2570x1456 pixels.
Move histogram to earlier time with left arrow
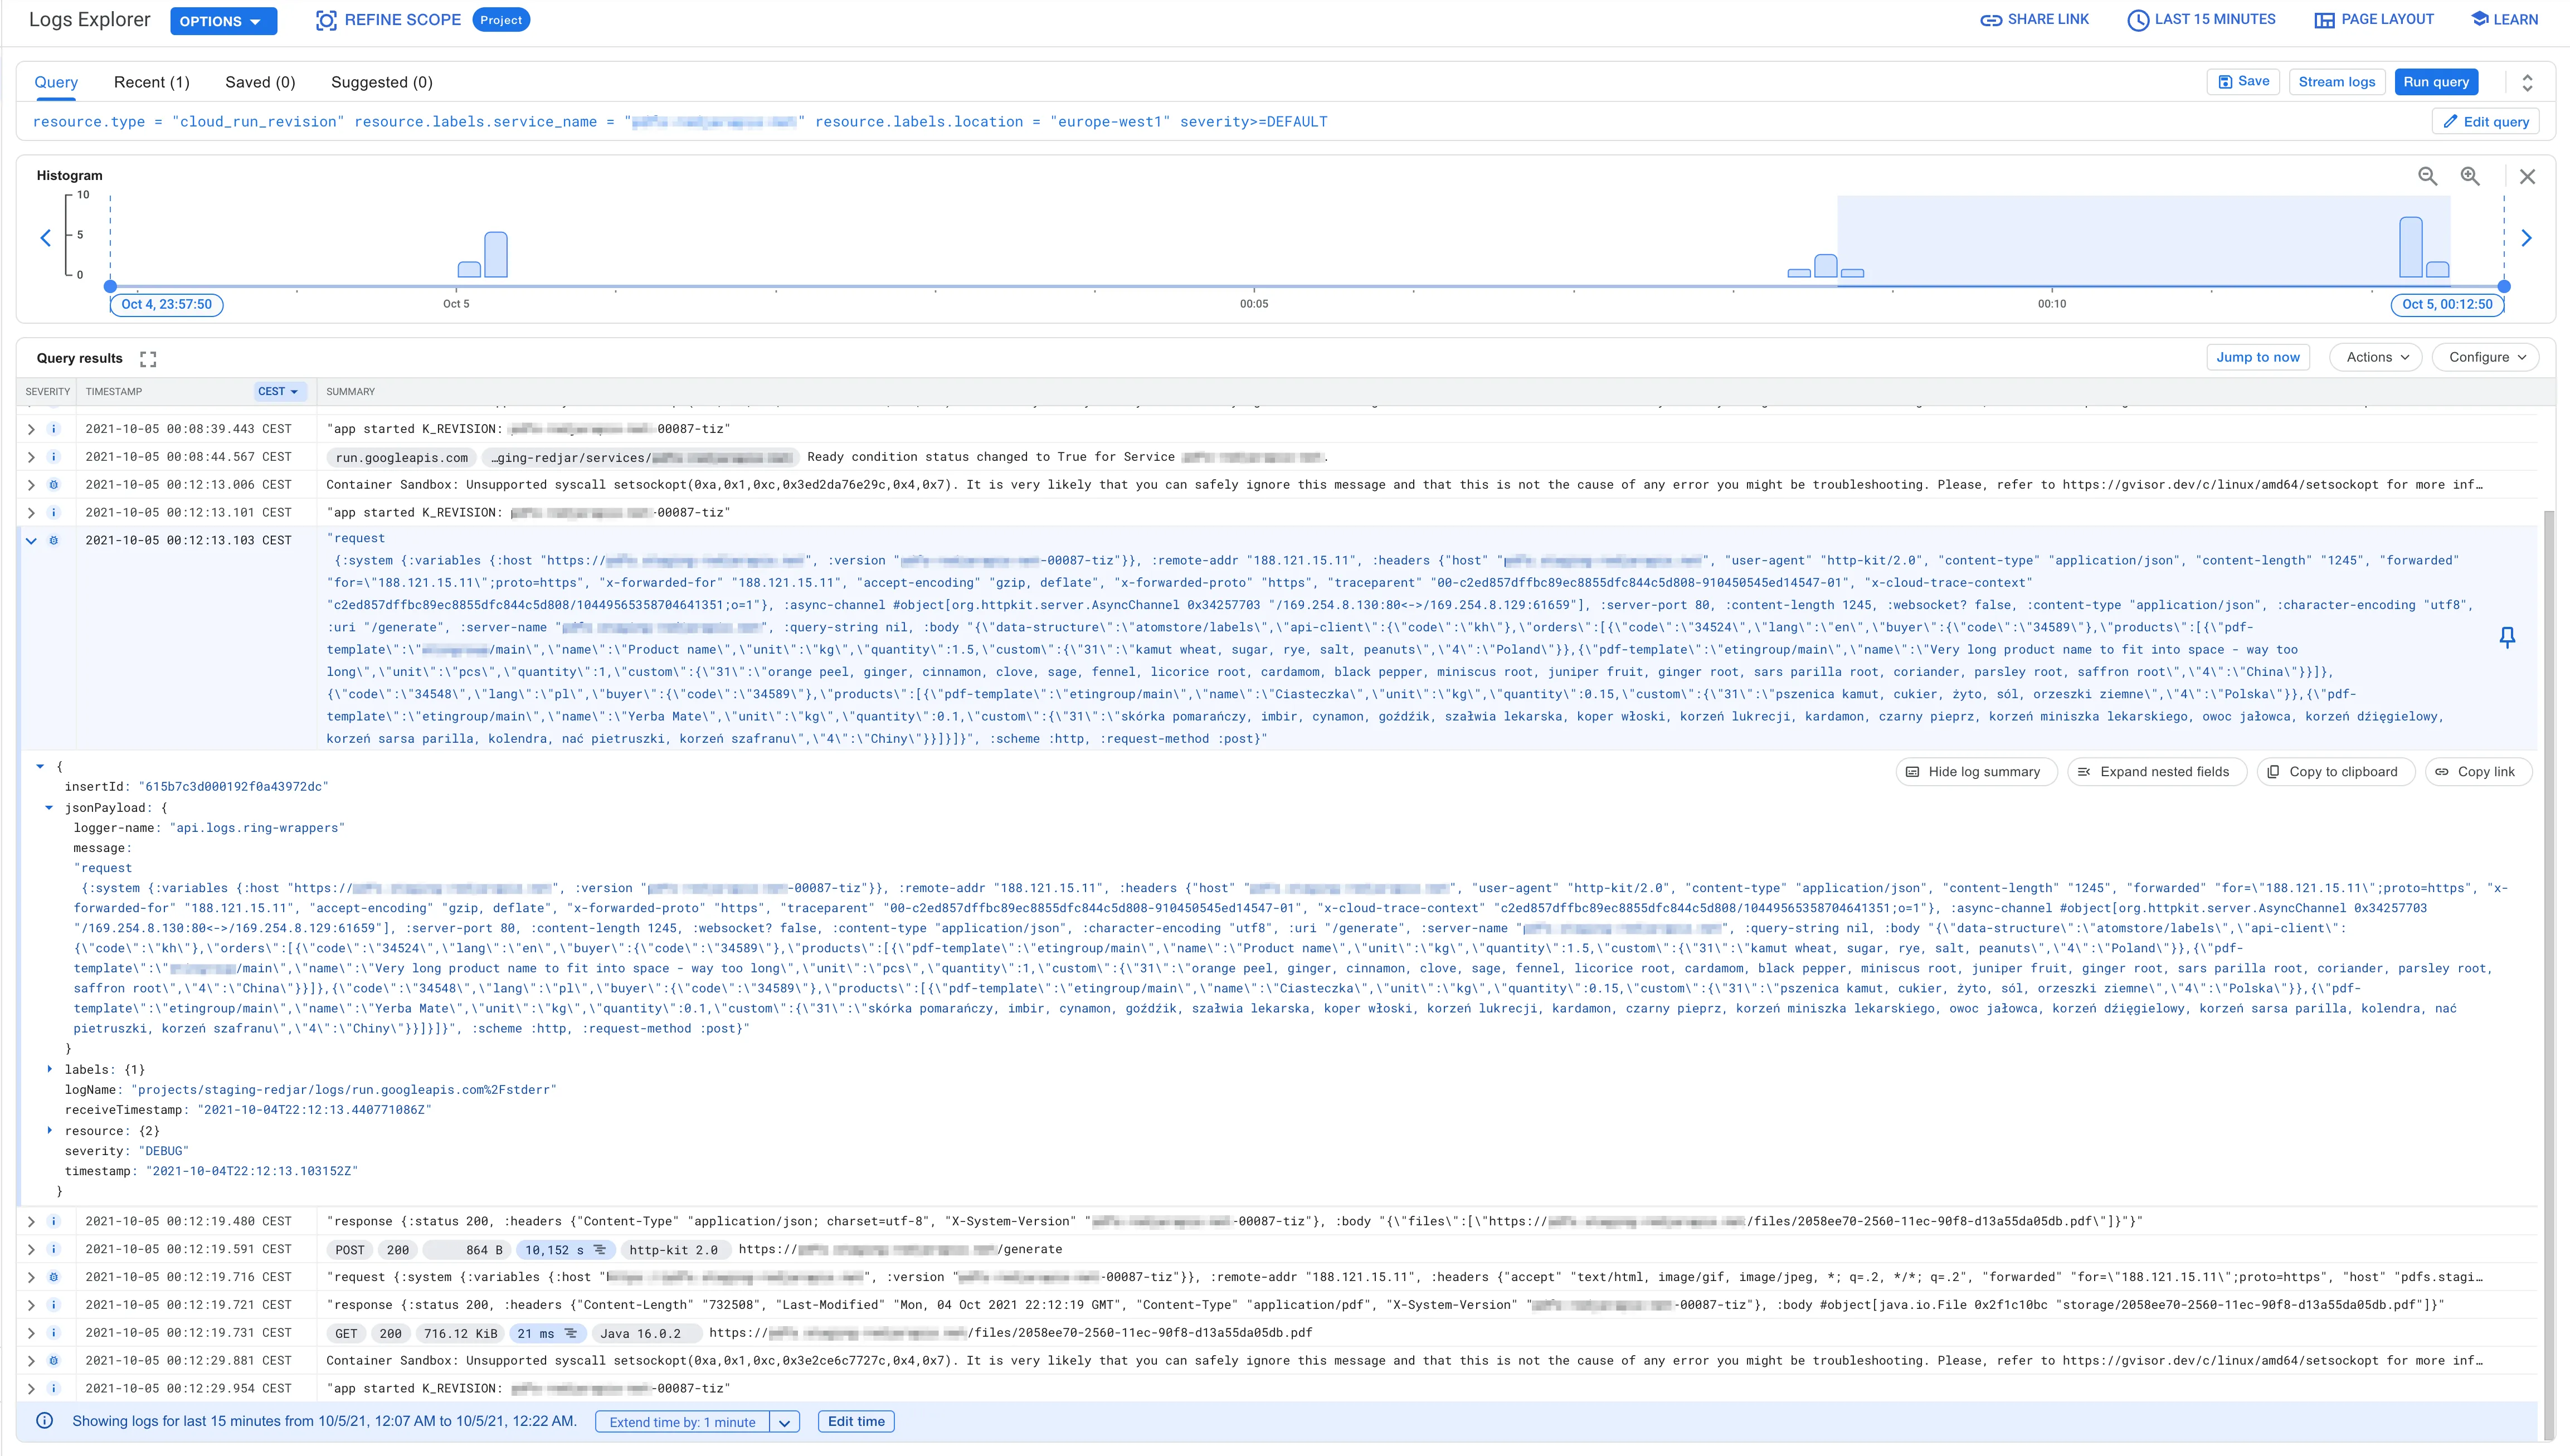(x=45, y=238)
